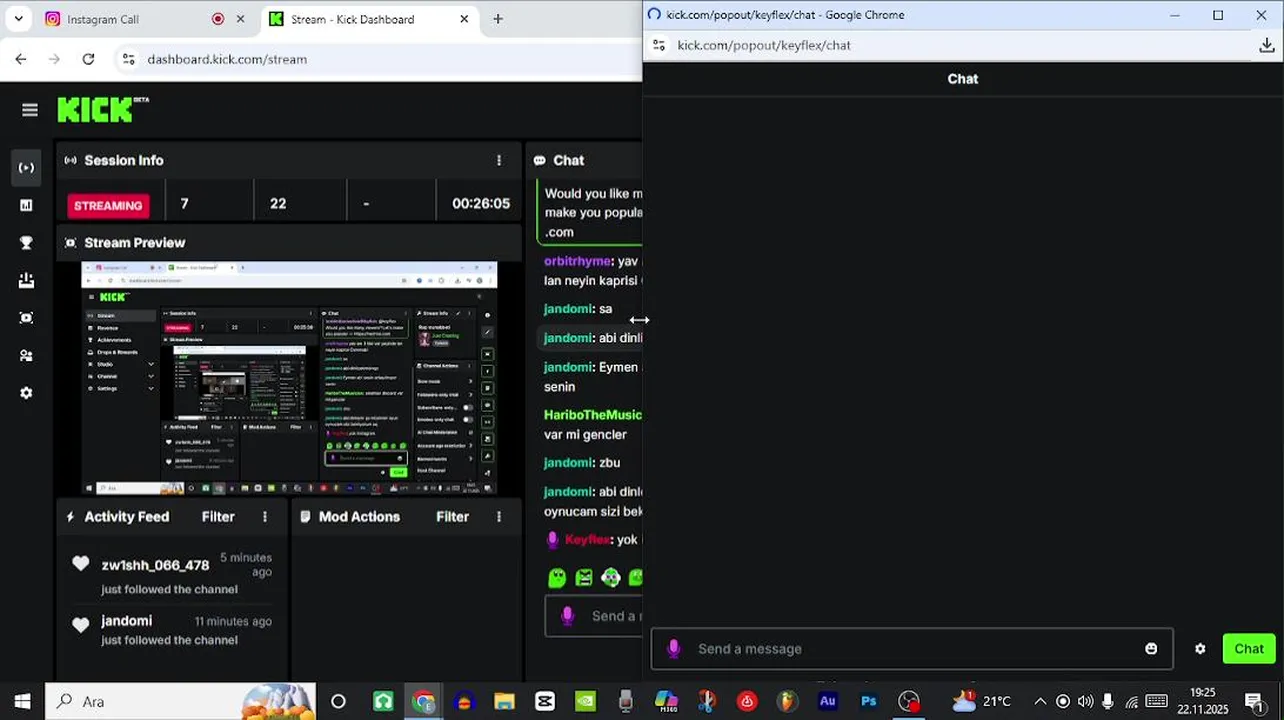Open Drops & Rewards icon in sidebar

(x=27, y=280)
